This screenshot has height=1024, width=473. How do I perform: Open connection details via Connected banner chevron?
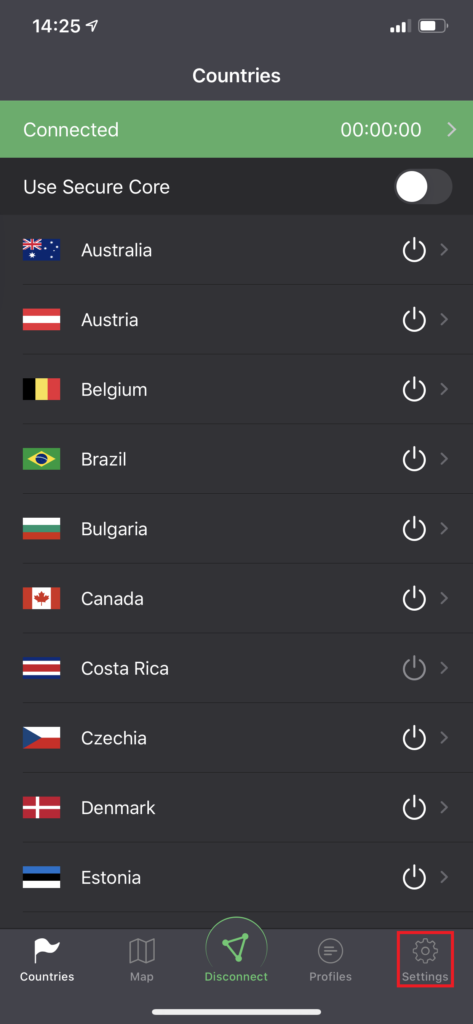[451, 129]
